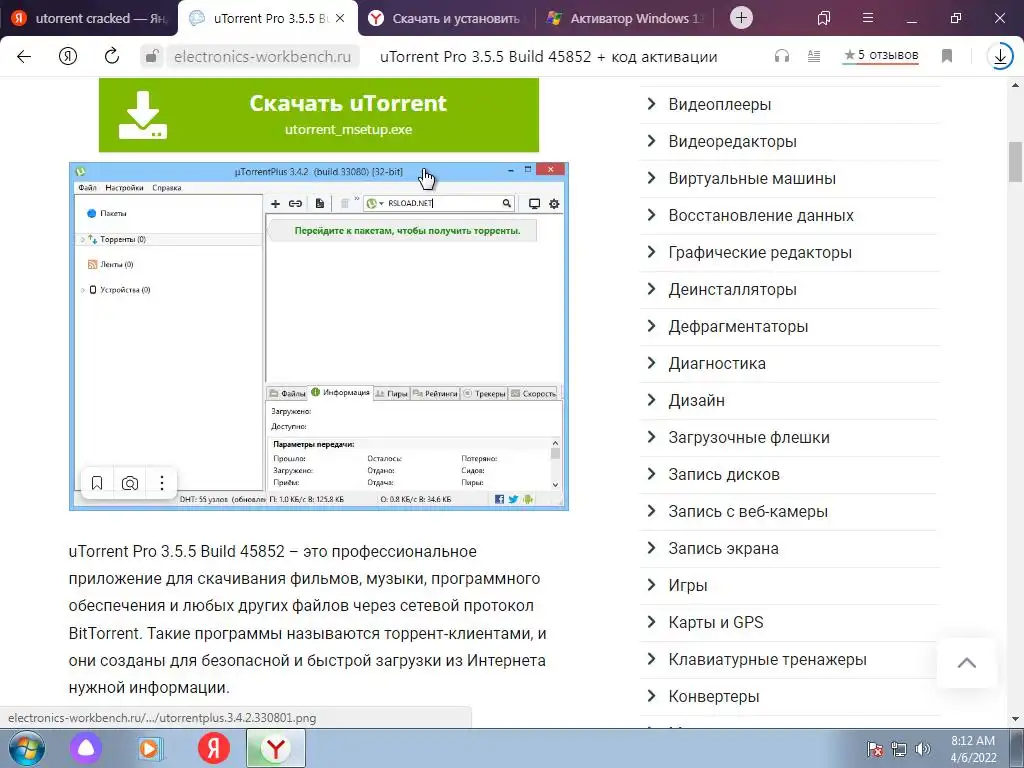Open the browser hamburger menu
This screenshot has height=768, width=1024.
click(868, 18)
